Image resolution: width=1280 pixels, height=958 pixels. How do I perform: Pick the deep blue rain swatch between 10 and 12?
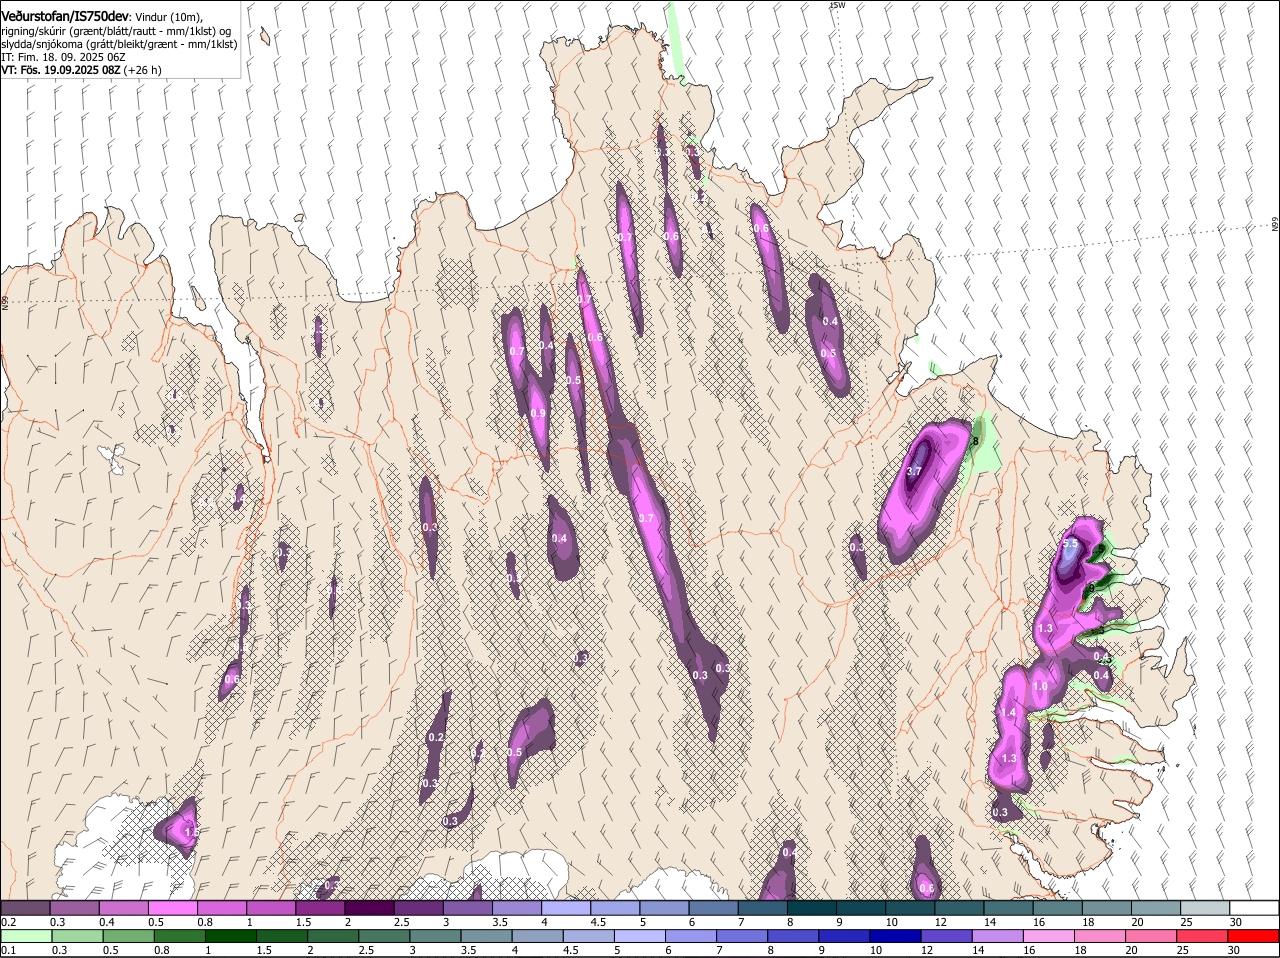point(894,936)
